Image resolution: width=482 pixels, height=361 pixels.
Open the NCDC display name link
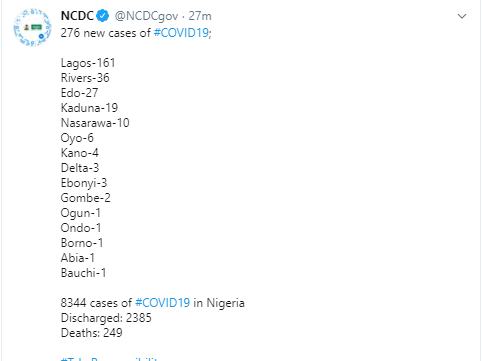tap(77, 16)
